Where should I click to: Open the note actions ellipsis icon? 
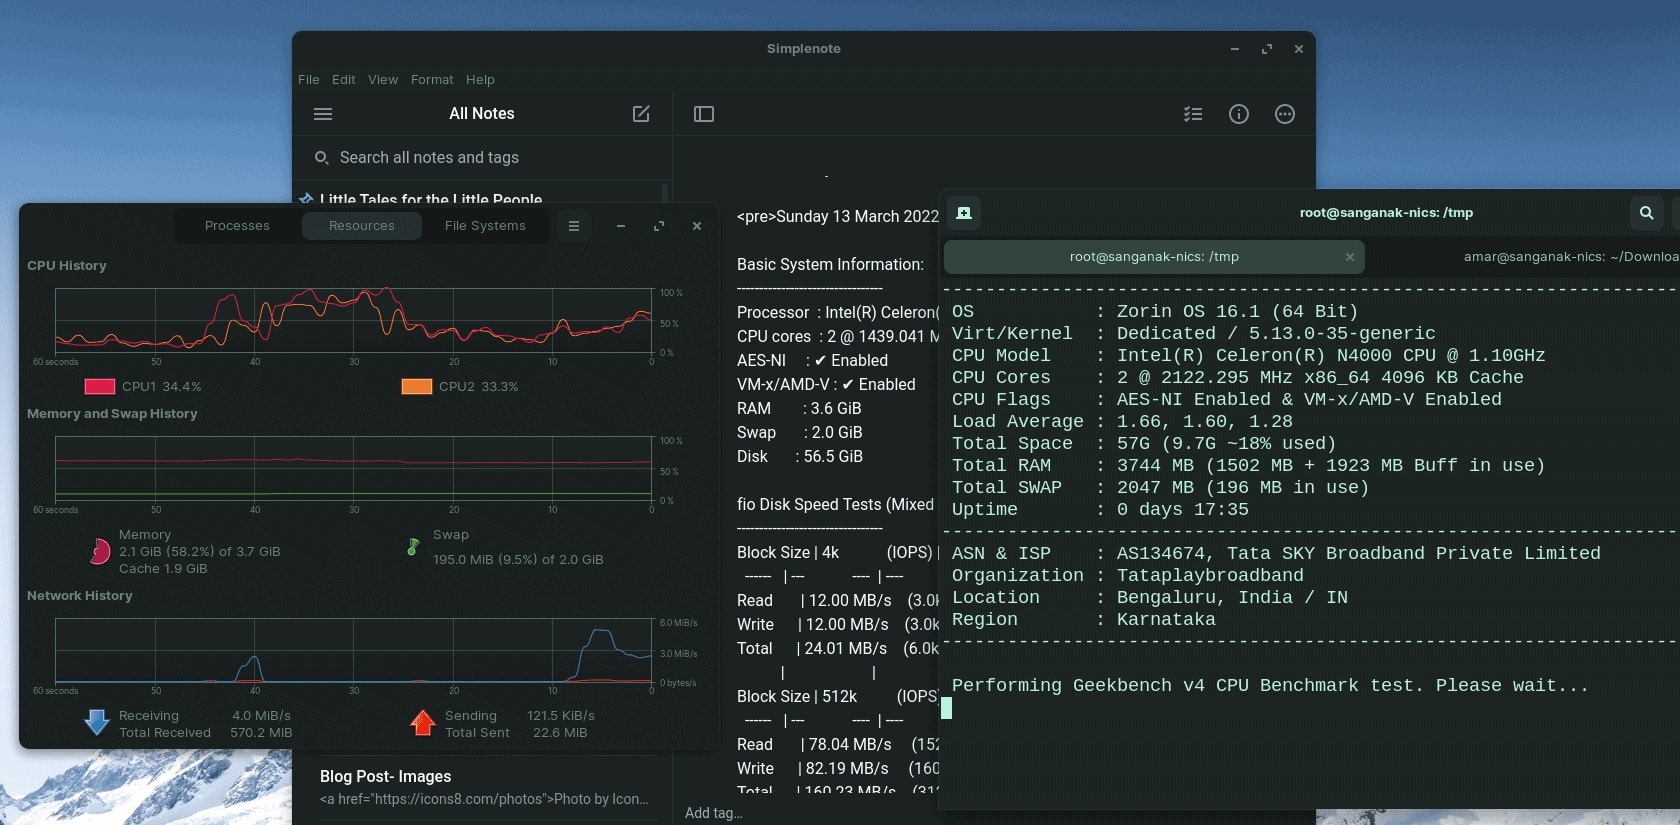(1285, 114)
